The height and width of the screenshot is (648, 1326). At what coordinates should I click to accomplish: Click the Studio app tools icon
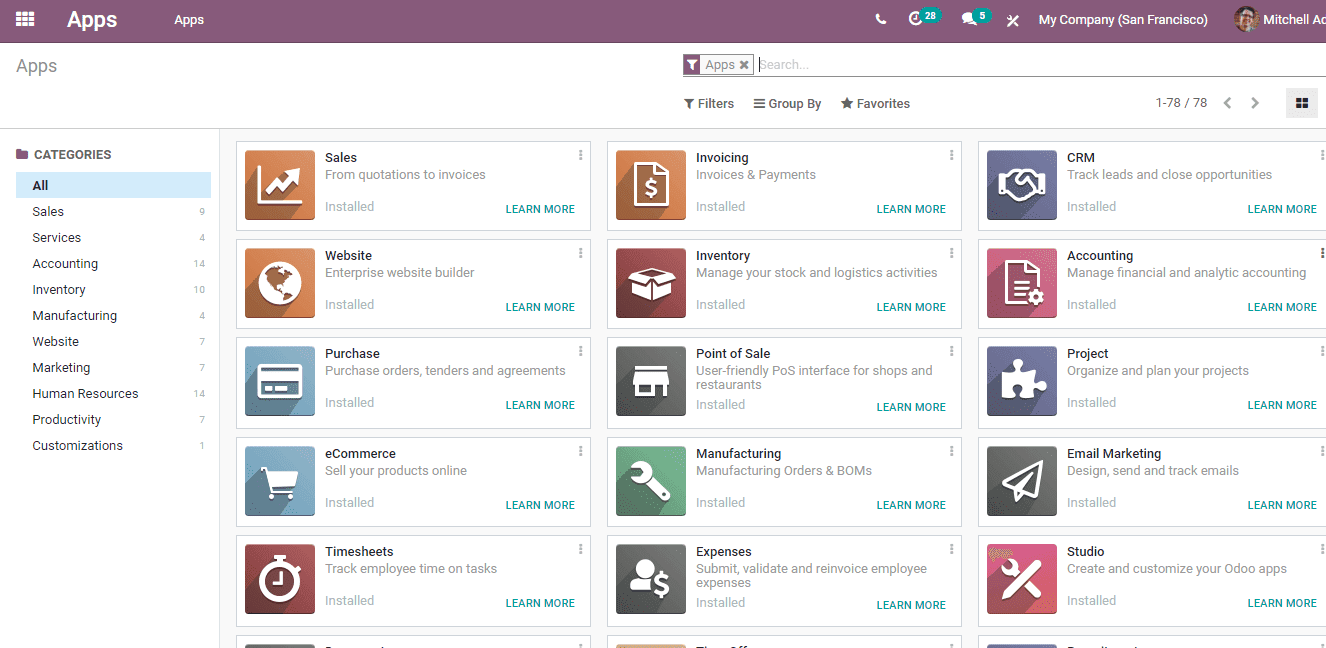pyautogui.click(x=1022, y=579)
